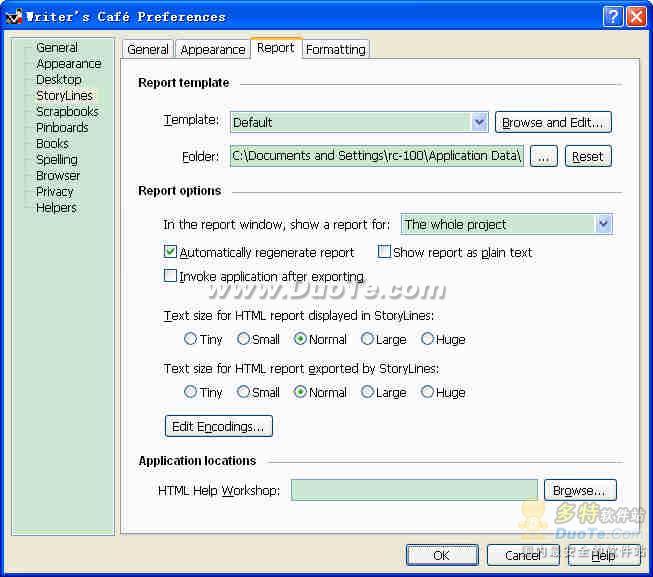
Task: Open the Helpers preferences category
Action: [x=56, y=208]
